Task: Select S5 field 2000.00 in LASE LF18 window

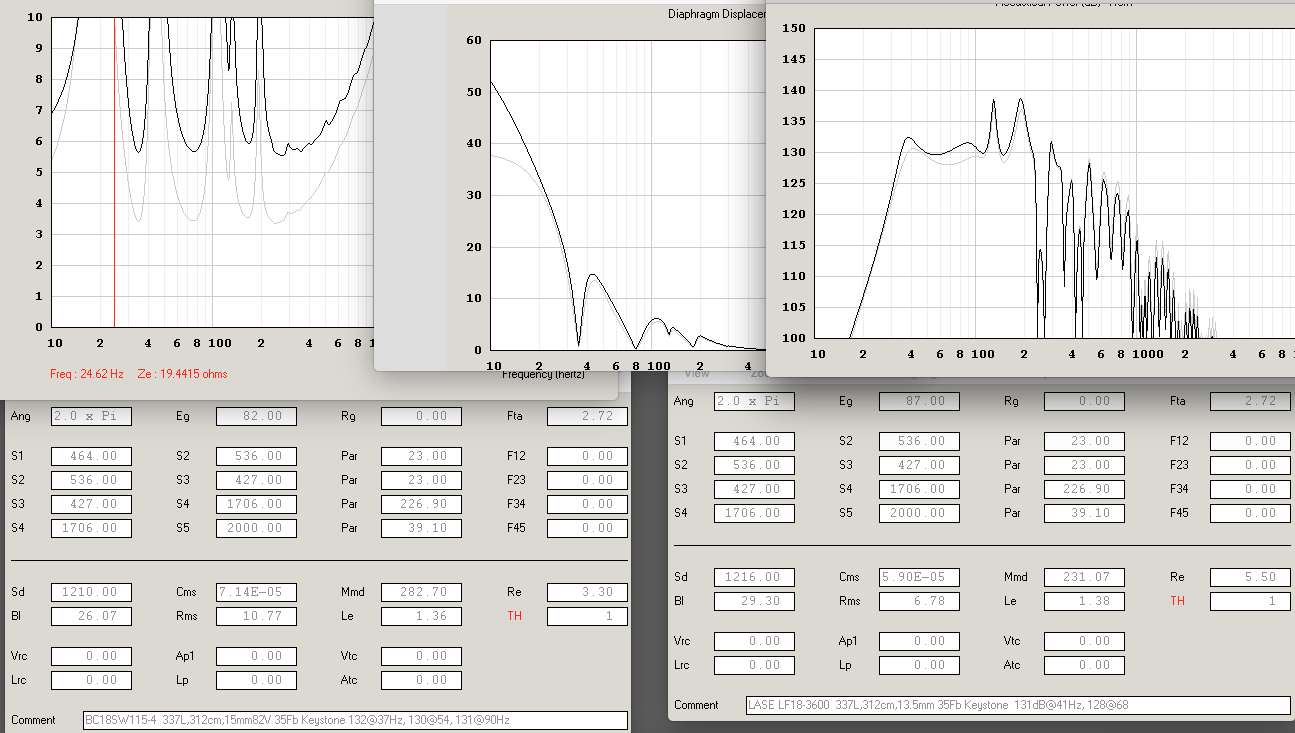Action: [x=919, y=513]
